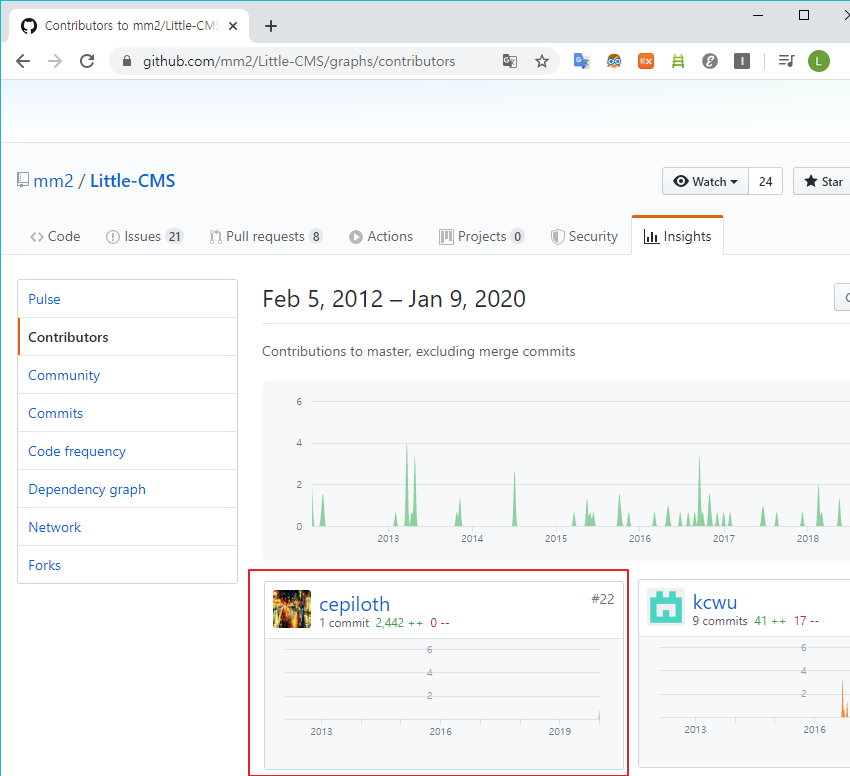
Task: Open the media control playlist icon
Action: click(x=786, y=61)
